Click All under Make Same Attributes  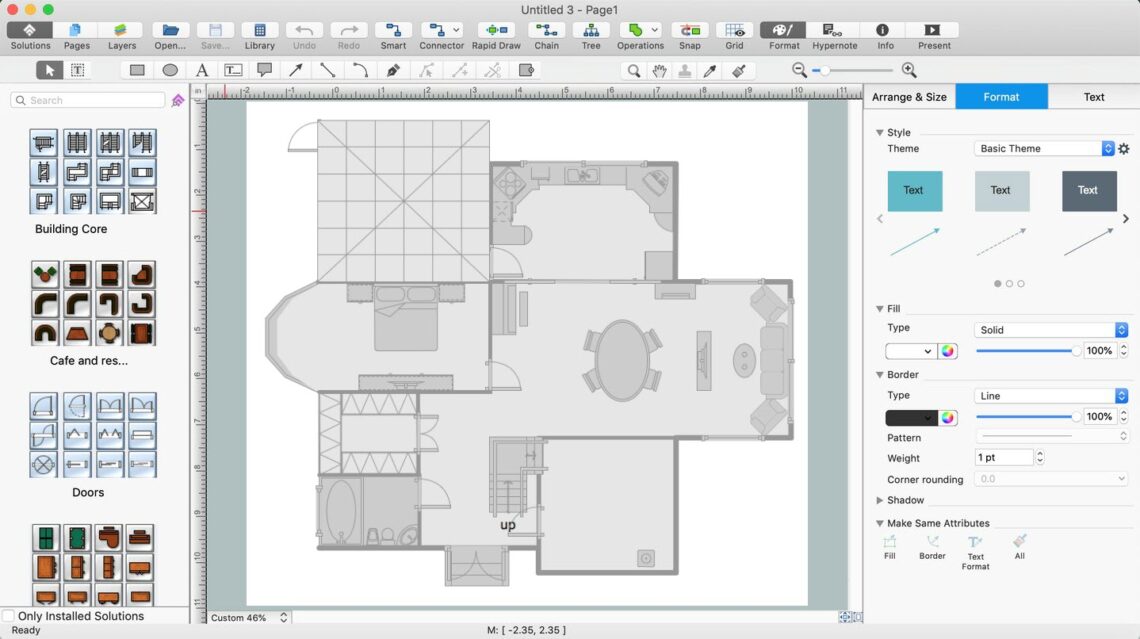1019,546
